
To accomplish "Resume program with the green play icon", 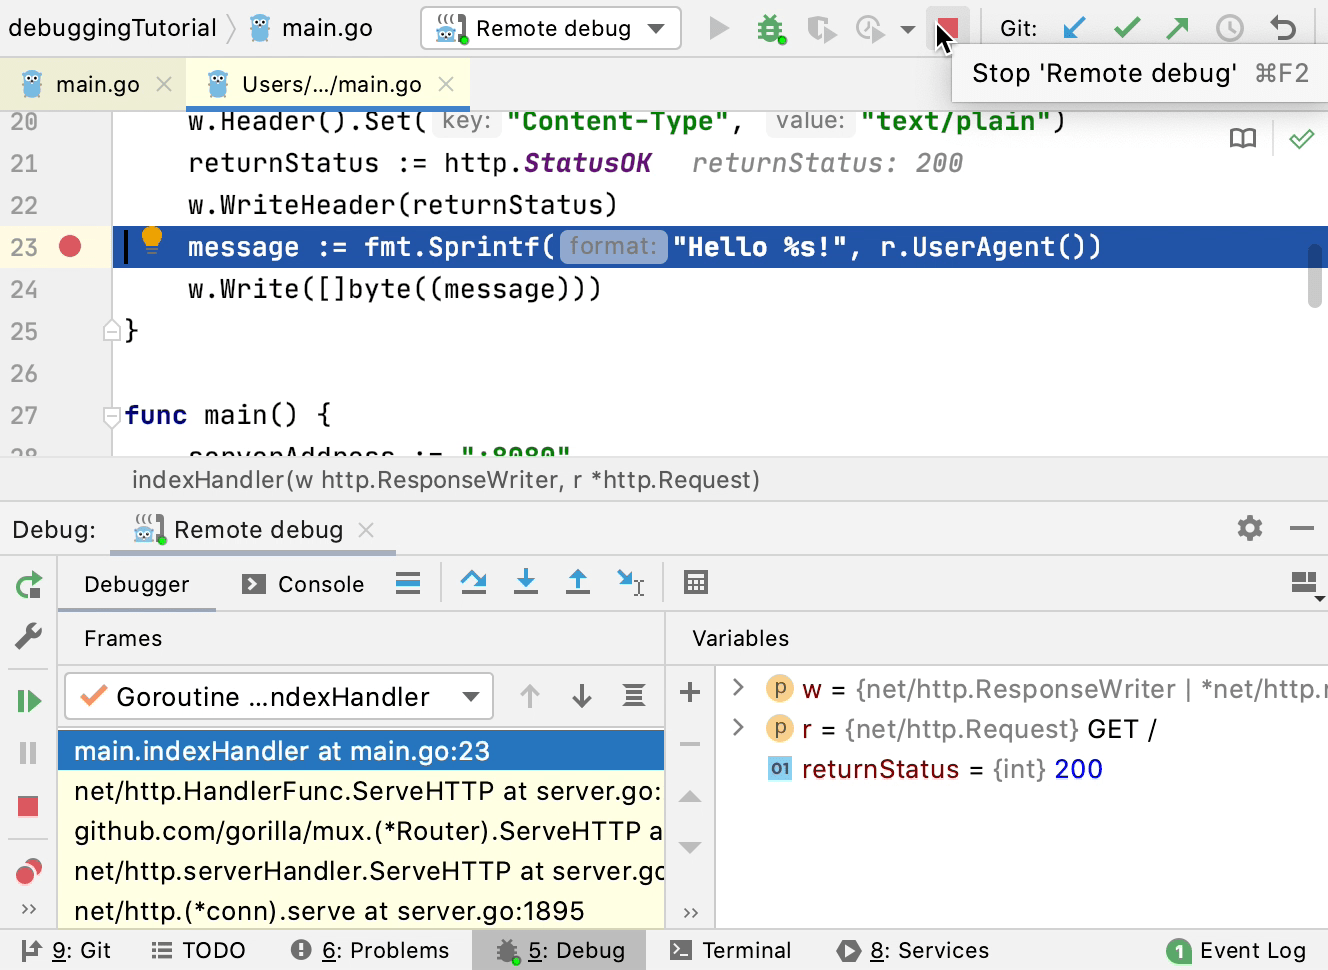I will (x=28, y=701).
